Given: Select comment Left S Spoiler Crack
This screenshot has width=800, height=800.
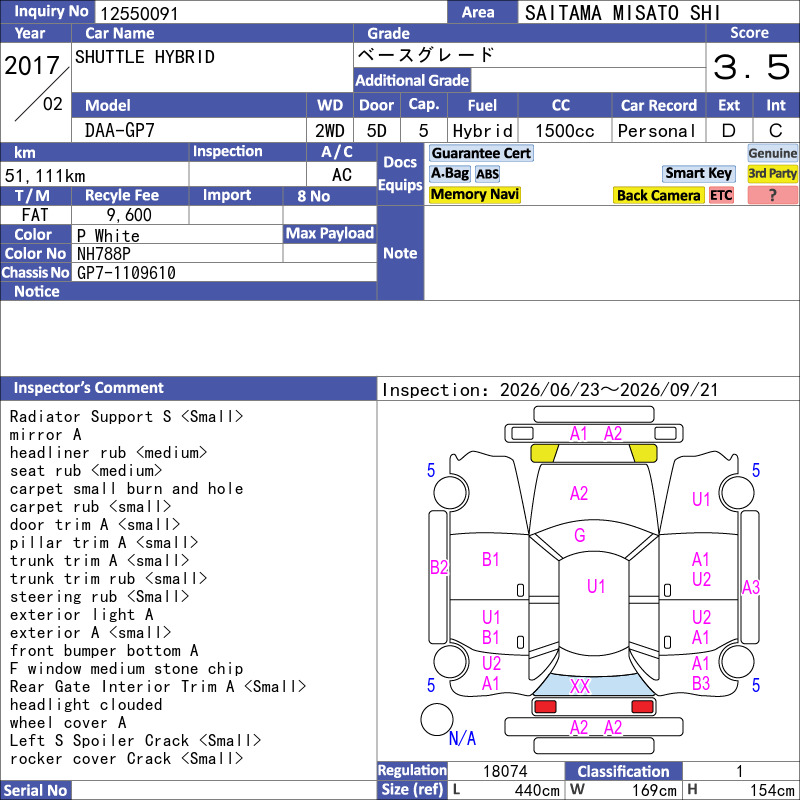Looking at the screenshot, I should [135, 740].
